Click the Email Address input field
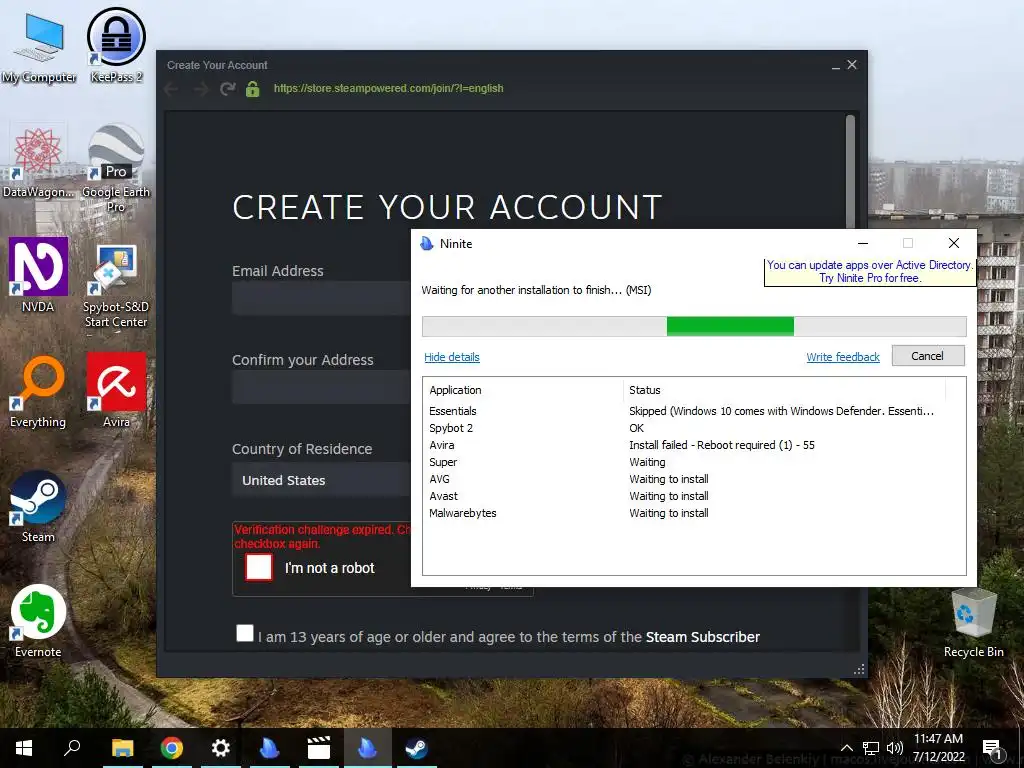1024x768 pixels. (x=322, y=298)
